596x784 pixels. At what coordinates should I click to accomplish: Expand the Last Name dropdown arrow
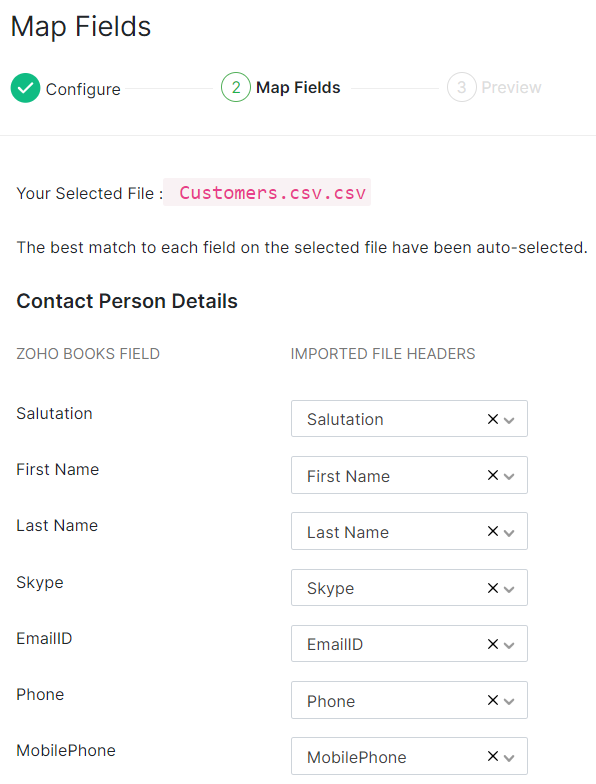coord(509,533)
